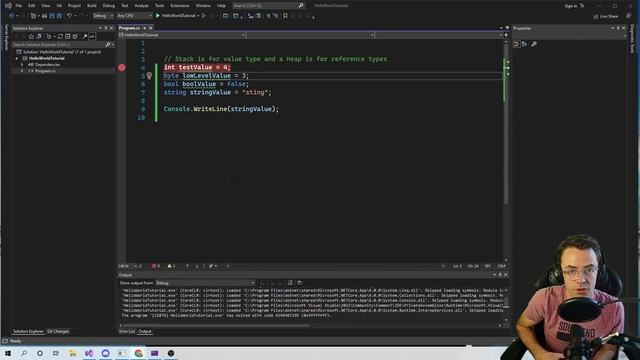Click the Save All toolbar icon
The width and height of the screenshot is (640, 360).
point(59,16)
